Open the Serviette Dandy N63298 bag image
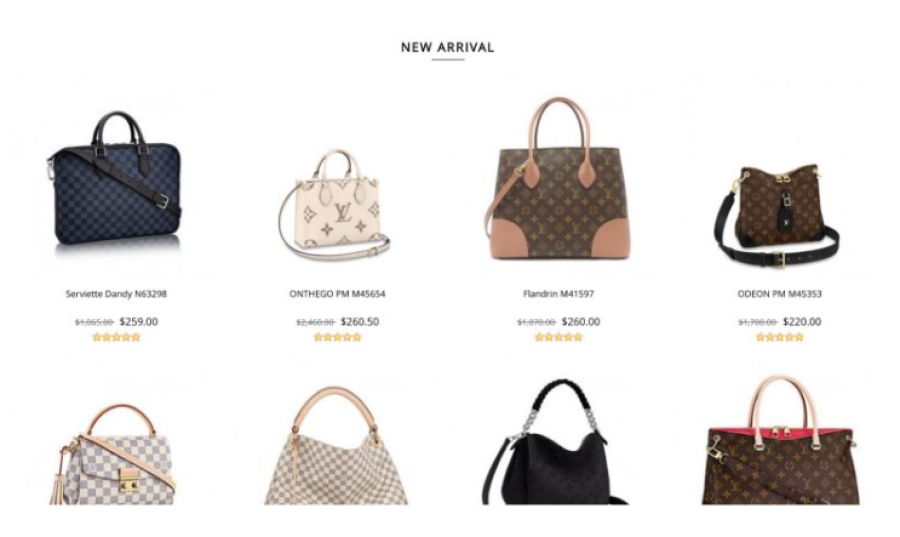900x537 pixels. tap(115, 179)
